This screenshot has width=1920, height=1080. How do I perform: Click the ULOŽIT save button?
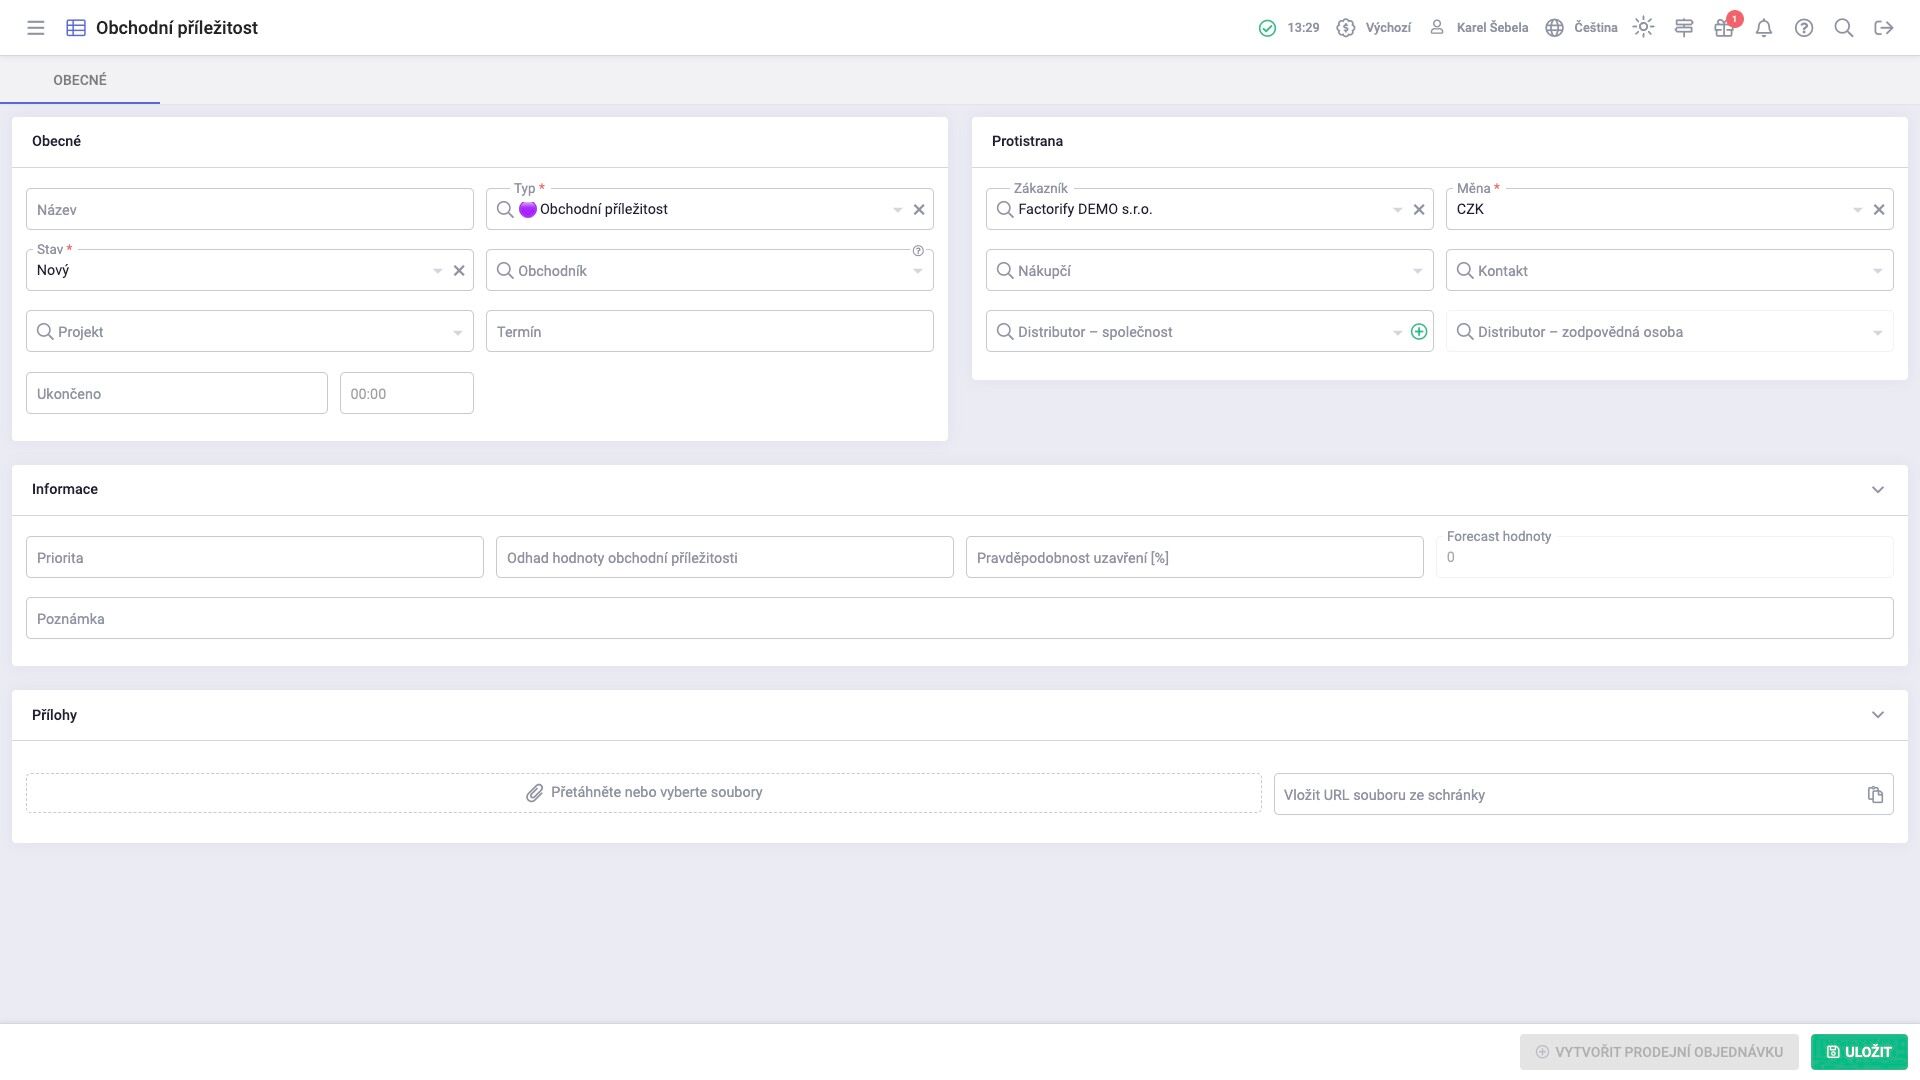click(1858, 1052)
